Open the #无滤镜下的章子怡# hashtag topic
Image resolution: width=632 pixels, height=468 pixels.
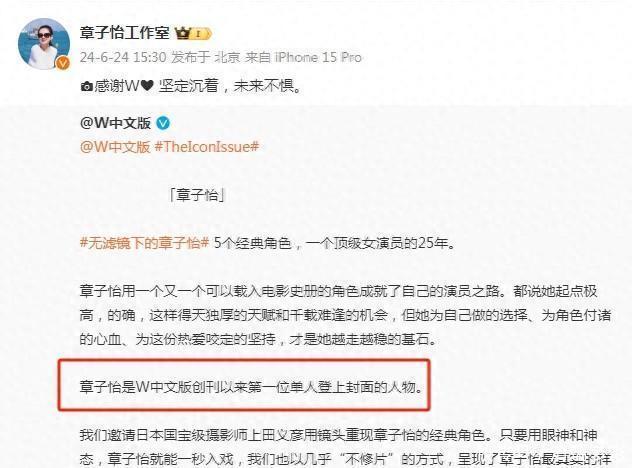(x=144, y=243)
